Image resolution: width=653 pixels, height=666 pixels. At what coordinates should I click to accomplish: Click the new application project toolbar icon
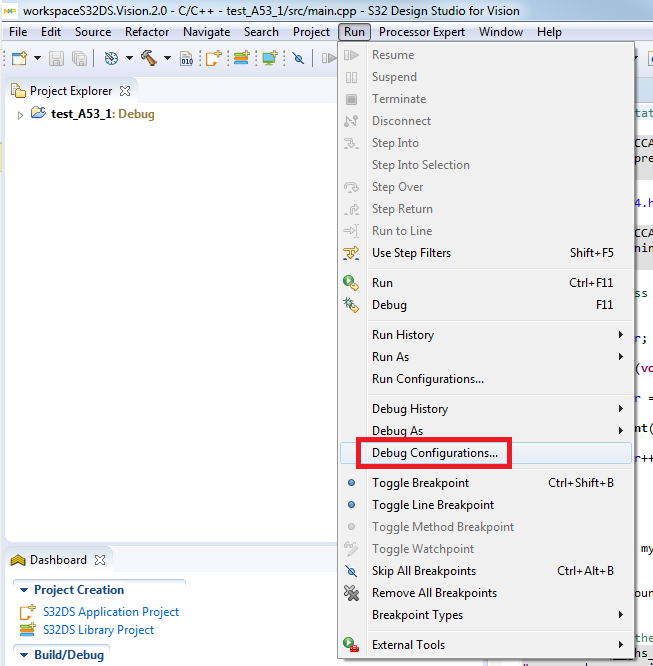[213, 58]
